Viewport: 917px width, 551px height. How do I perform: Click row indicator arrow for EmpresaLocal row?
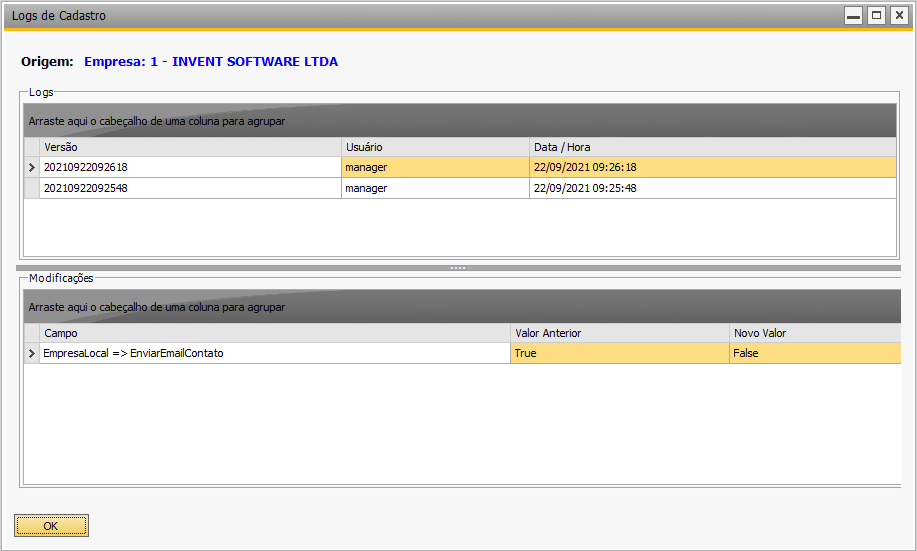[32, 353]
